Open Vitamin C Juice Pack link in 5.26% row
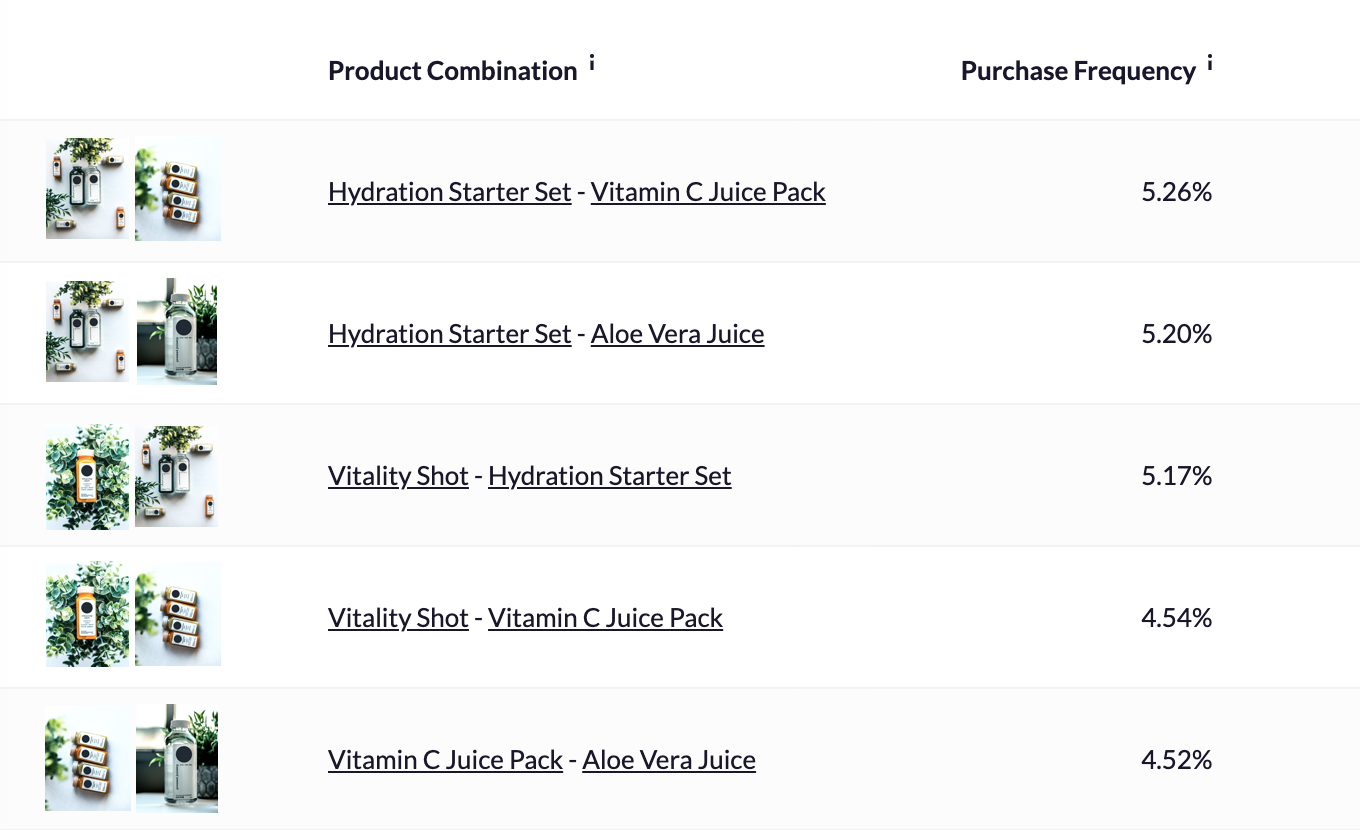Viewport: 1360px width, 830px height. (x=708, y=191)
